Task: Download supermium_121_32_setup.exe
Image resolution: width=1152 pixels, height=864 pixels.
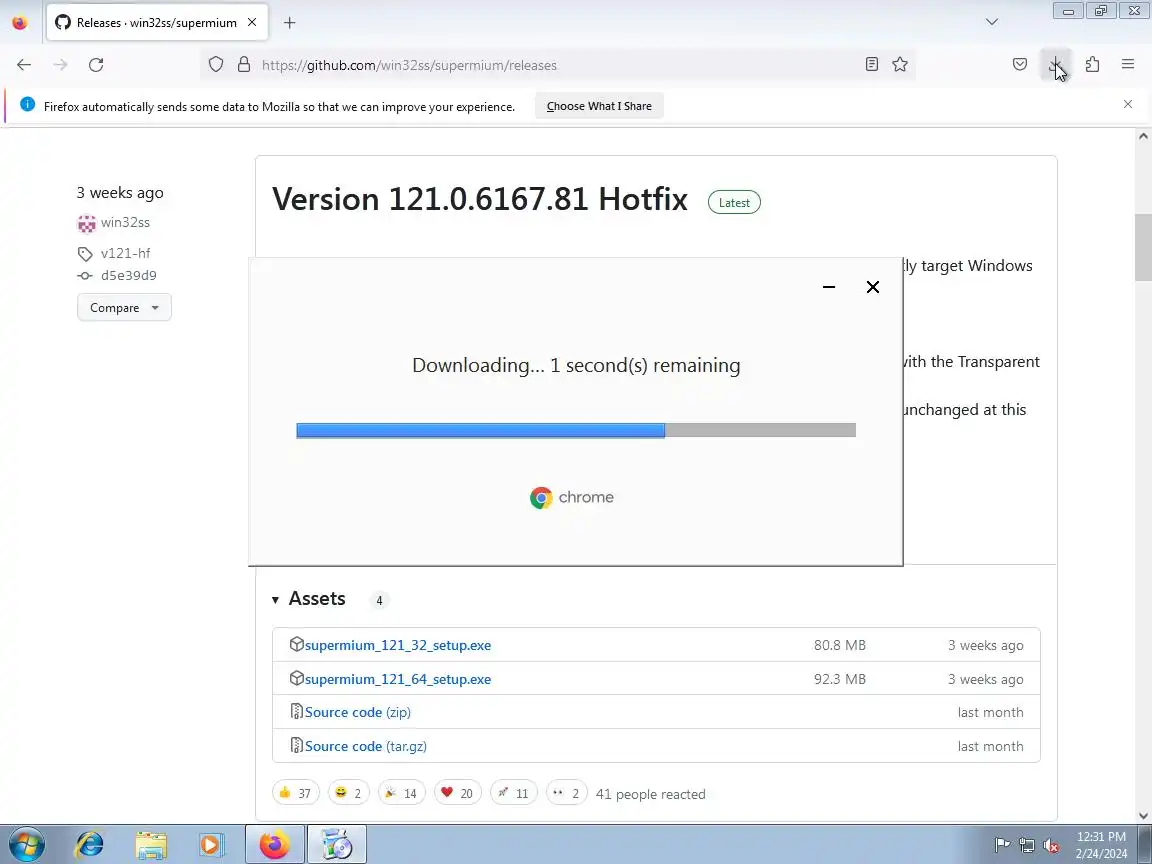Action: click(x=397, y=645)
